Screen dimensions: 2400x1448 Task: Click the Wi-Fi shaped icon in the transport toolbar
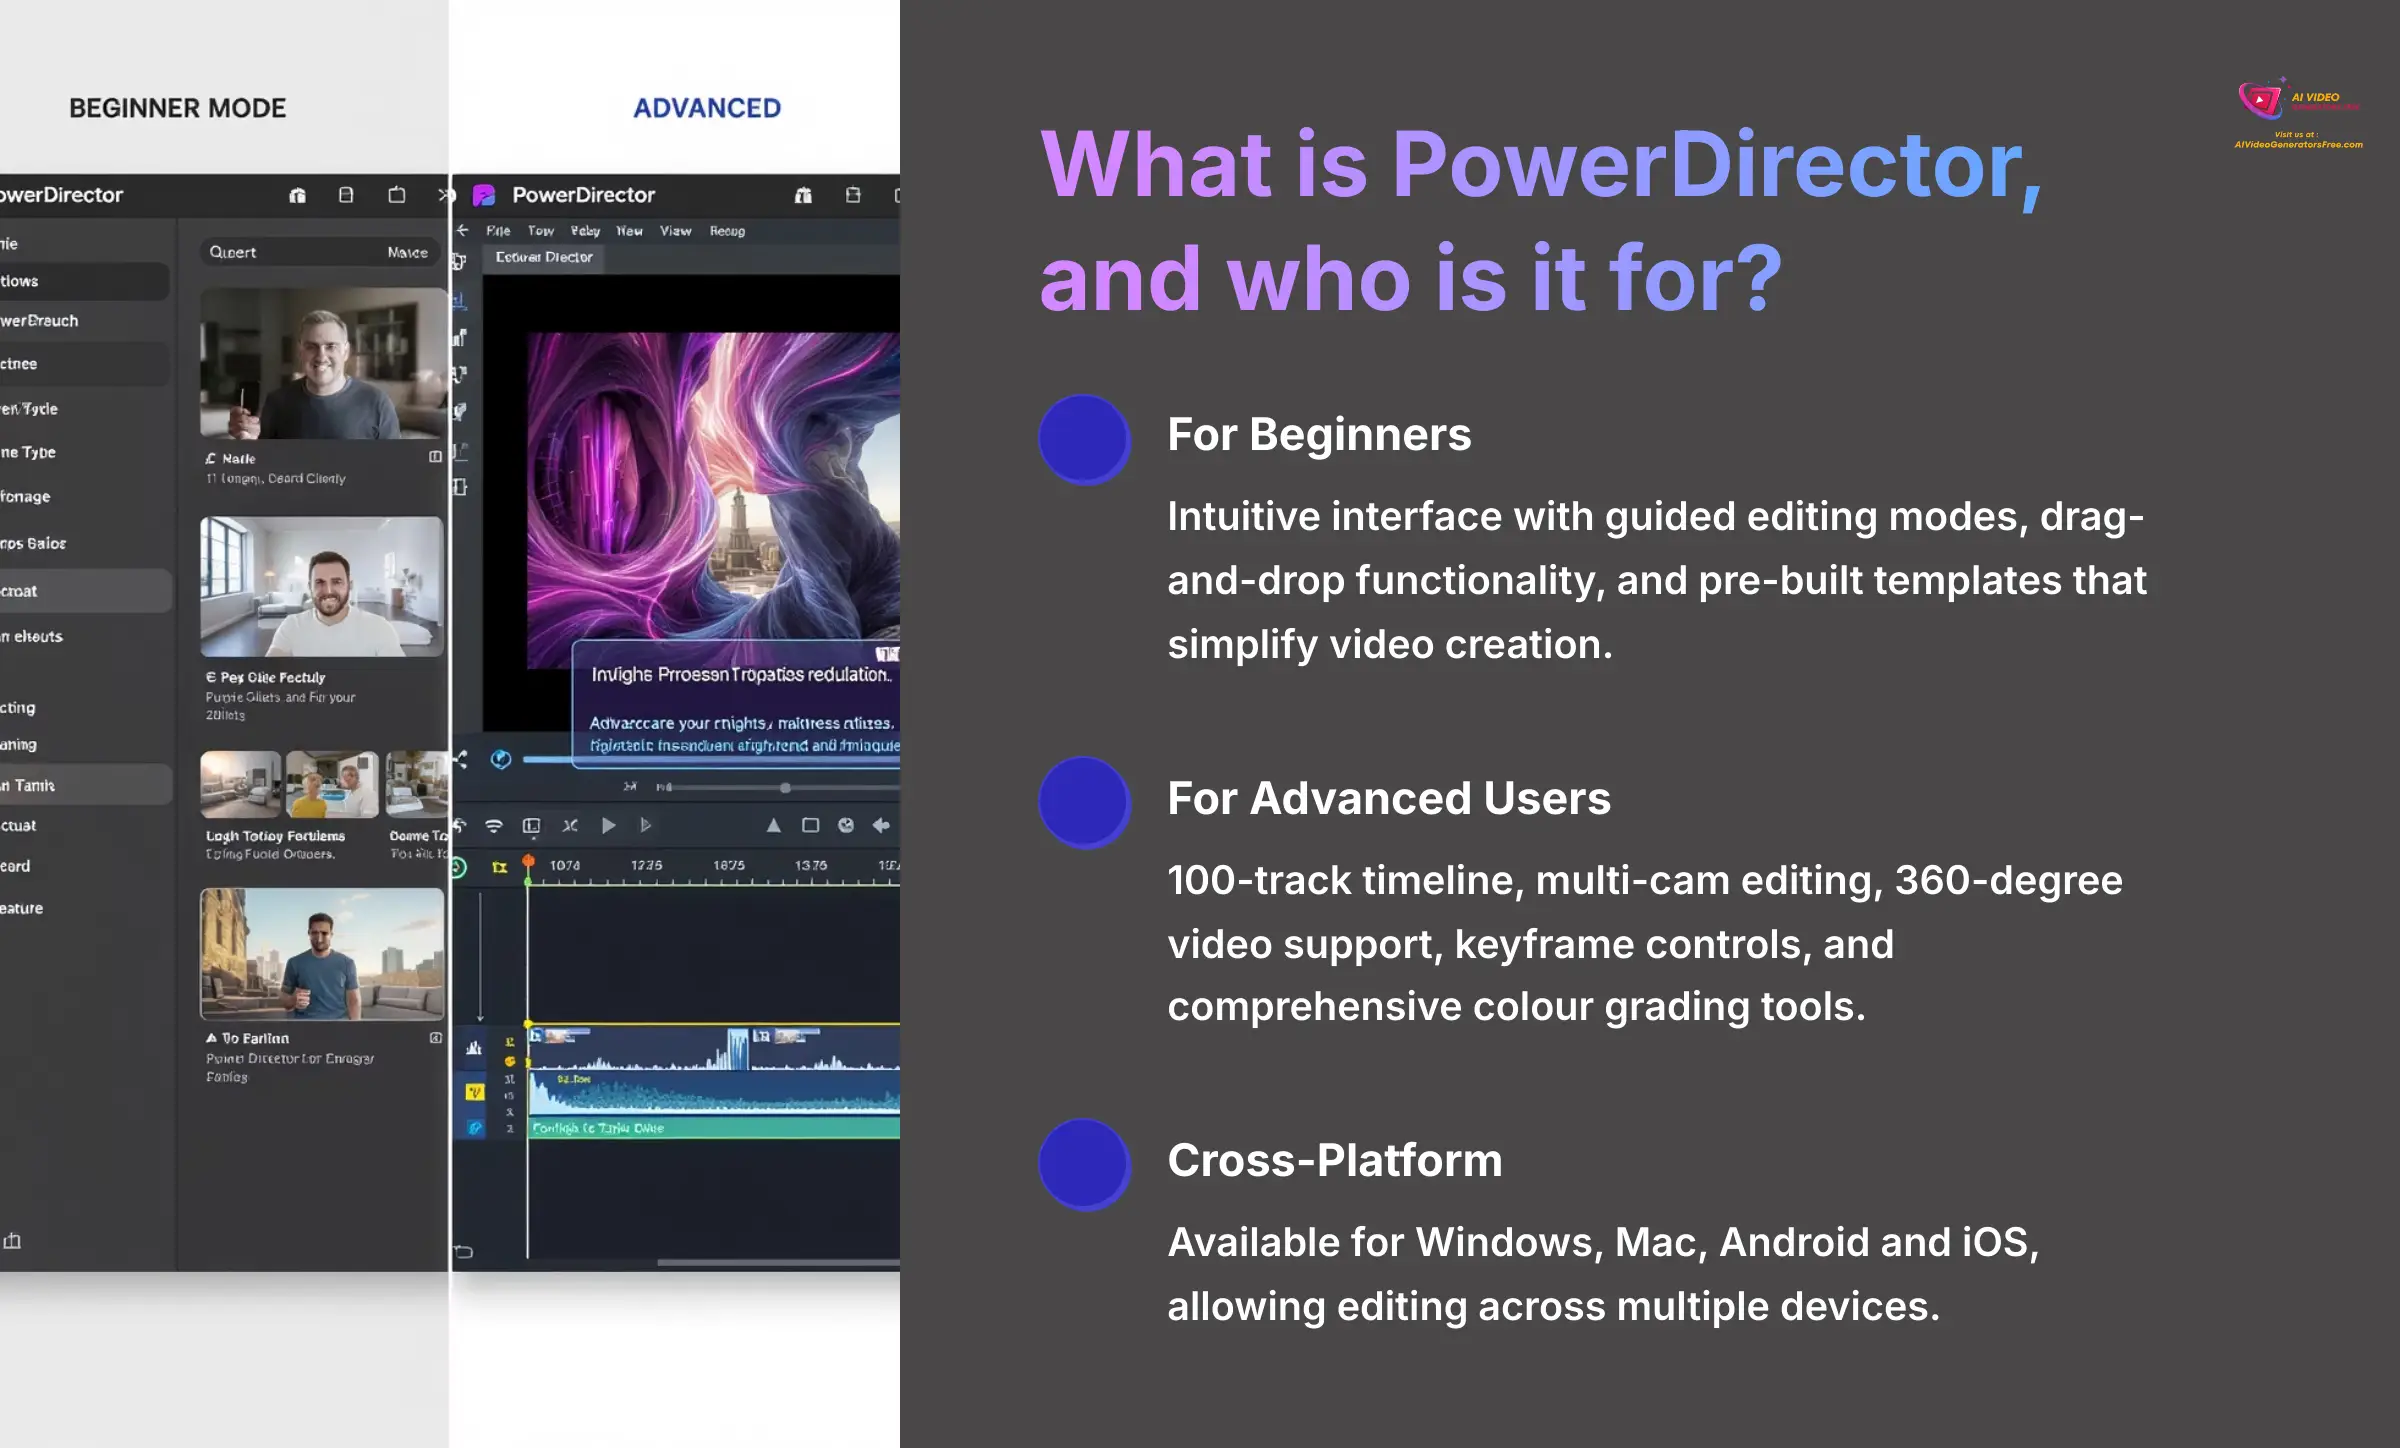click(x=494, y=826)
